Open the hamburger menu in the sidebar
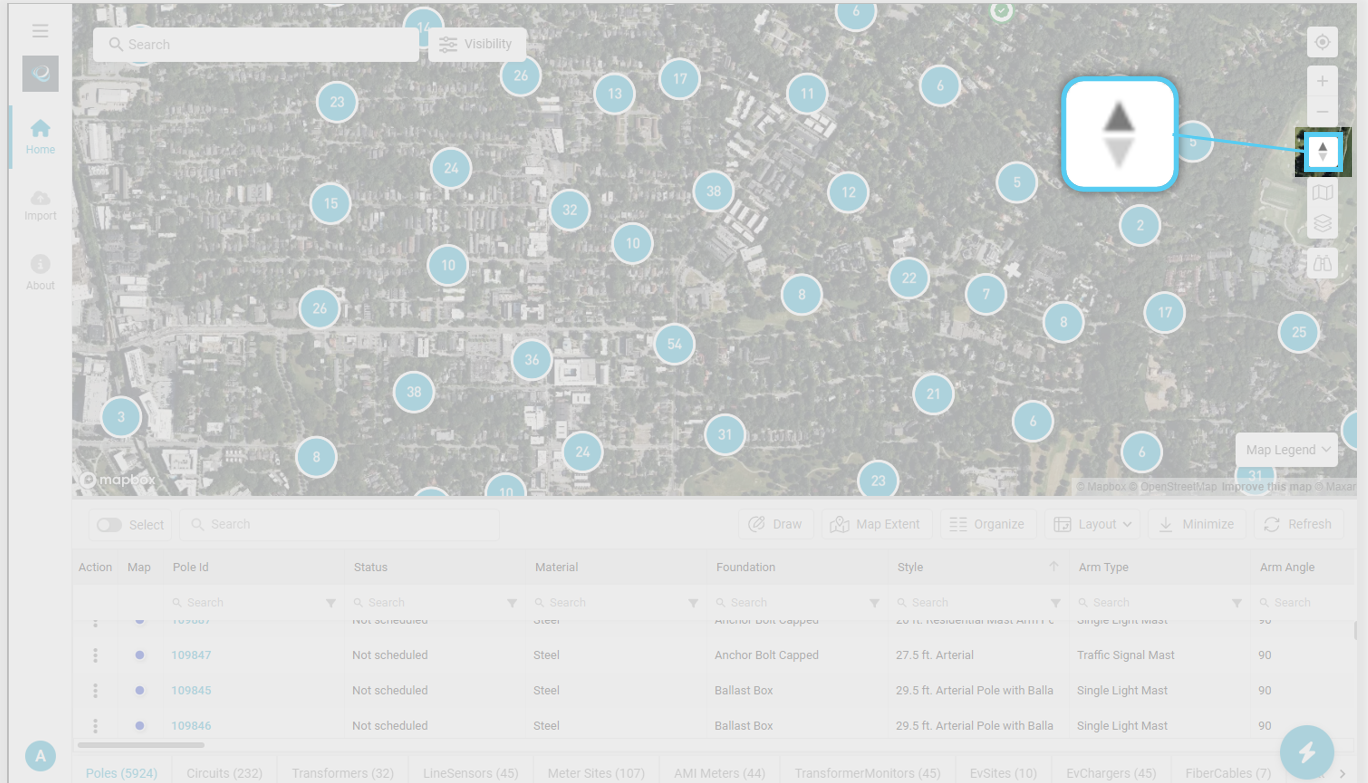Viewport: 1368px width, 783px height. pos(40,31)
